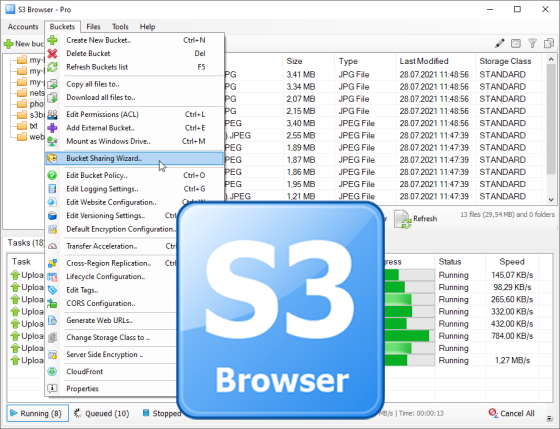Click the Mount as Windows Drive icon

click(52, 141)
